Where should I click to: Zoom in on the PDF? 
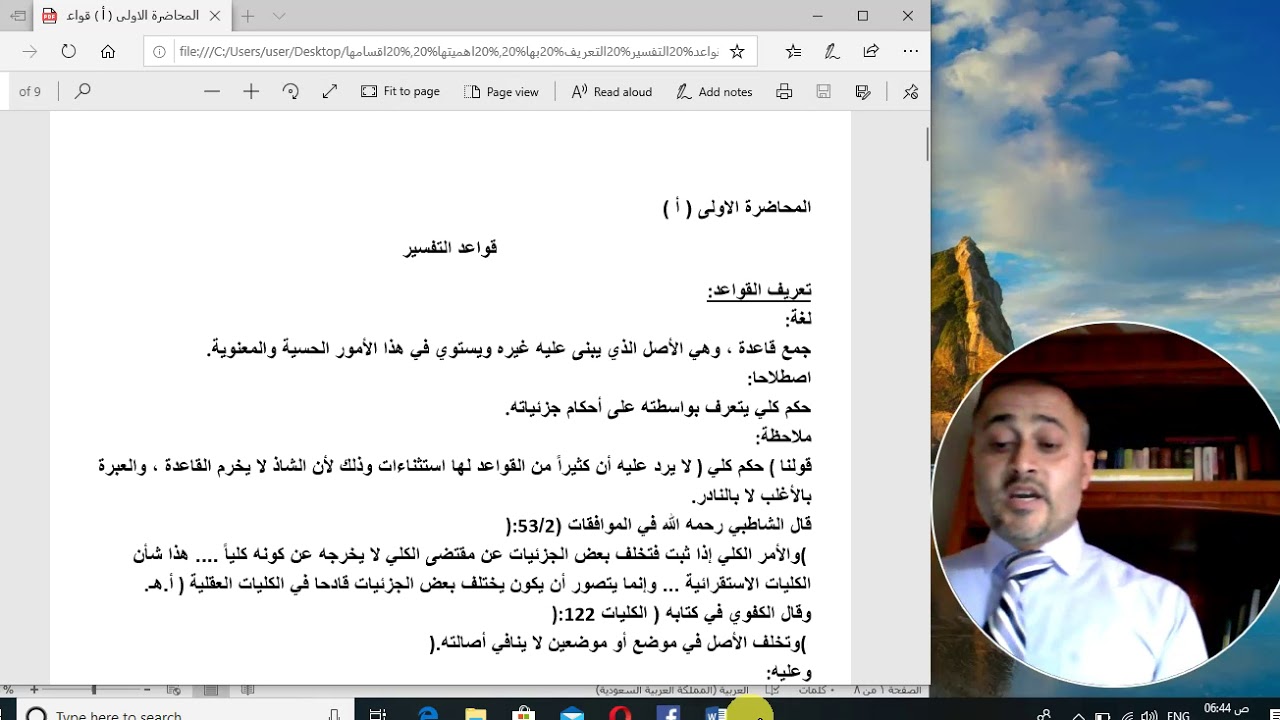point(251,91)
